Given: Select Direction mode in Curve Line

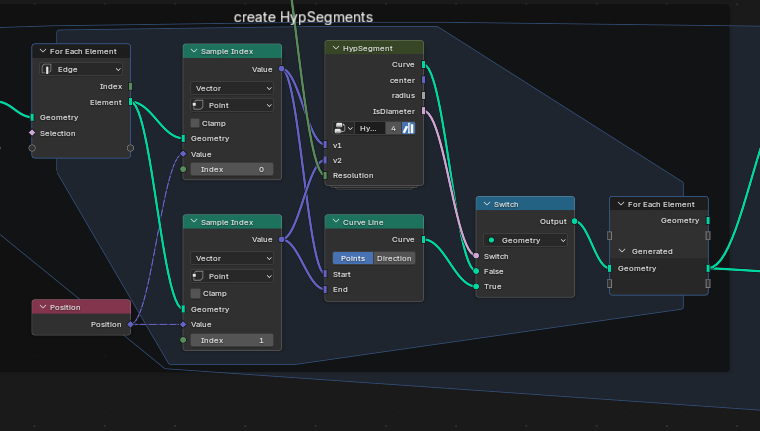Looking at the screenshot, I should point(394,258).
